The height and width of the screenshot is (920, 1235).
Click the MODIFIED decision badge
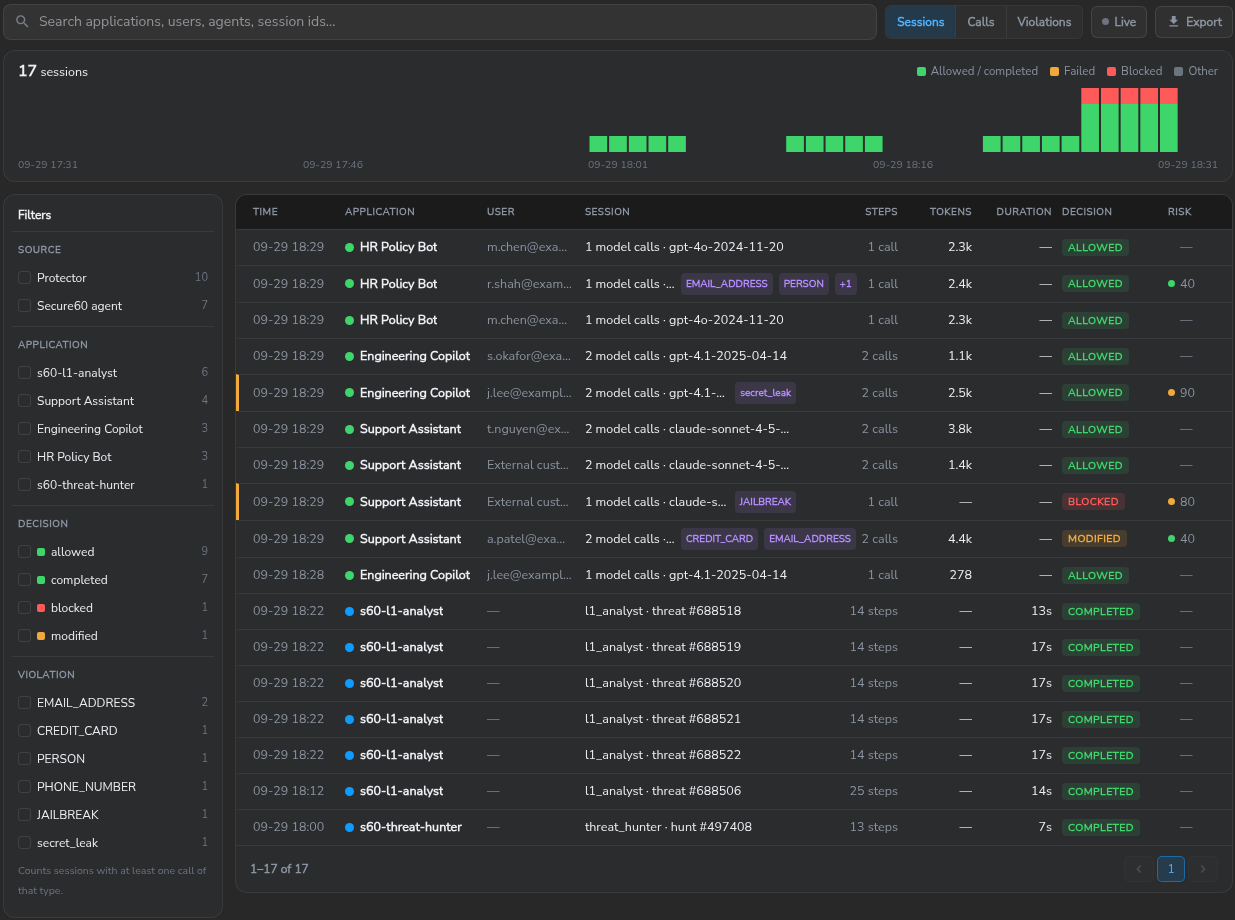click(1094, 538)
